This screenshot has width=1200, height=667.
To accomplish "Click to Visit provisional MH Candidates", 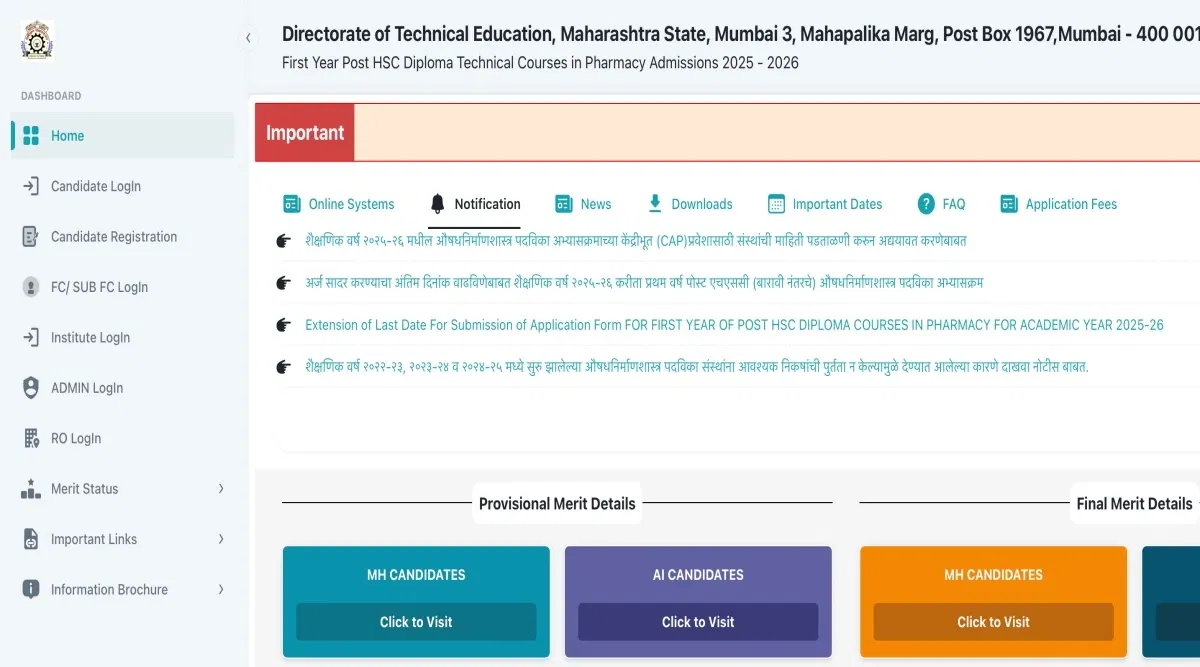I will point(416,622).
